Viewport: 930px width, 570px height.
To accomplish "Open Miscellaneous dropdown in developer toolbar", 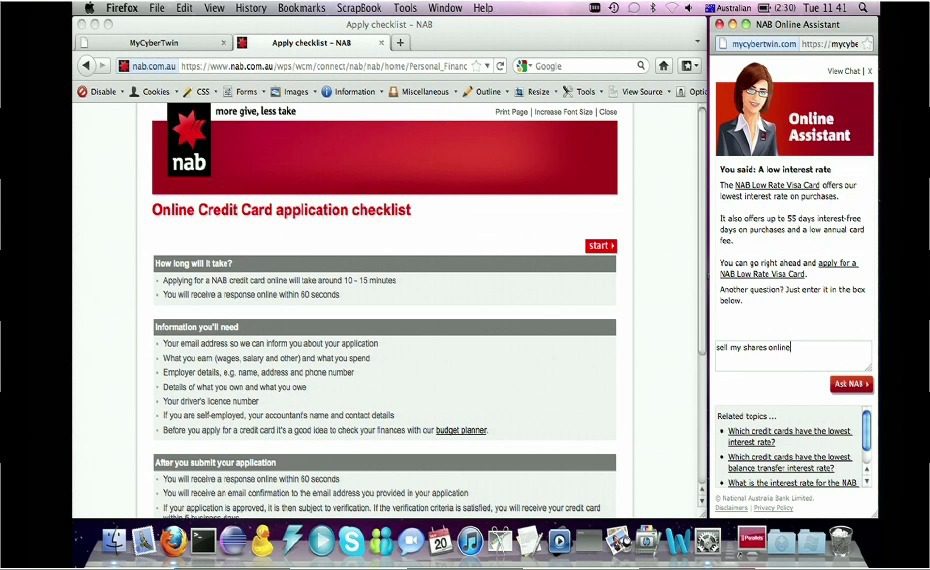I will click(x=423, y=92).
